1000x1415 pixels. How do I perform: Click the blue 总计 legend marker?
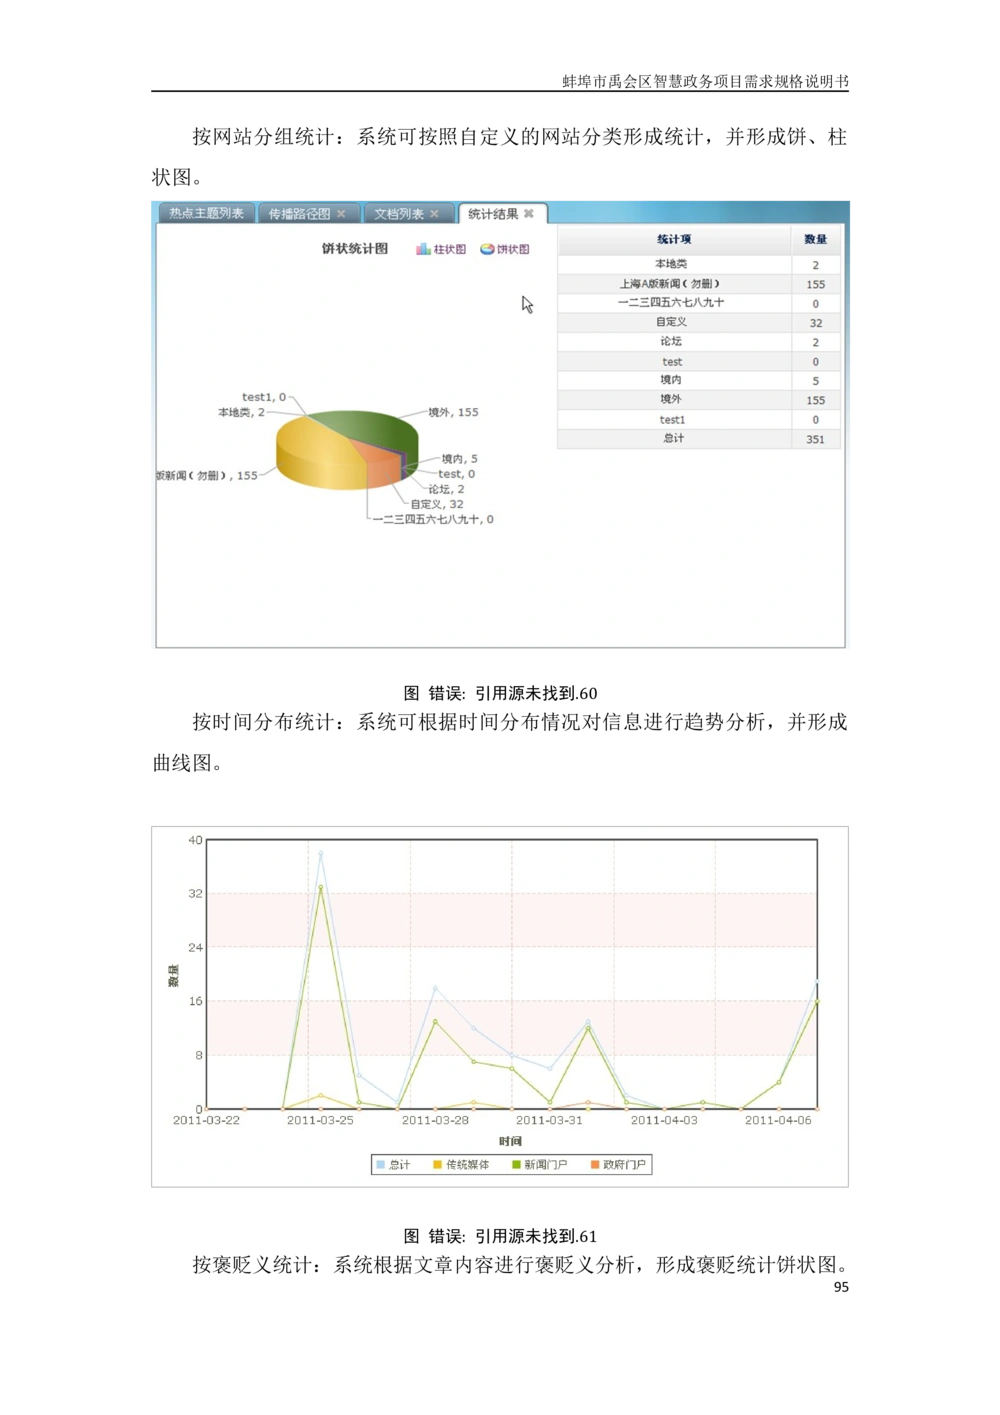(382, 1164)
